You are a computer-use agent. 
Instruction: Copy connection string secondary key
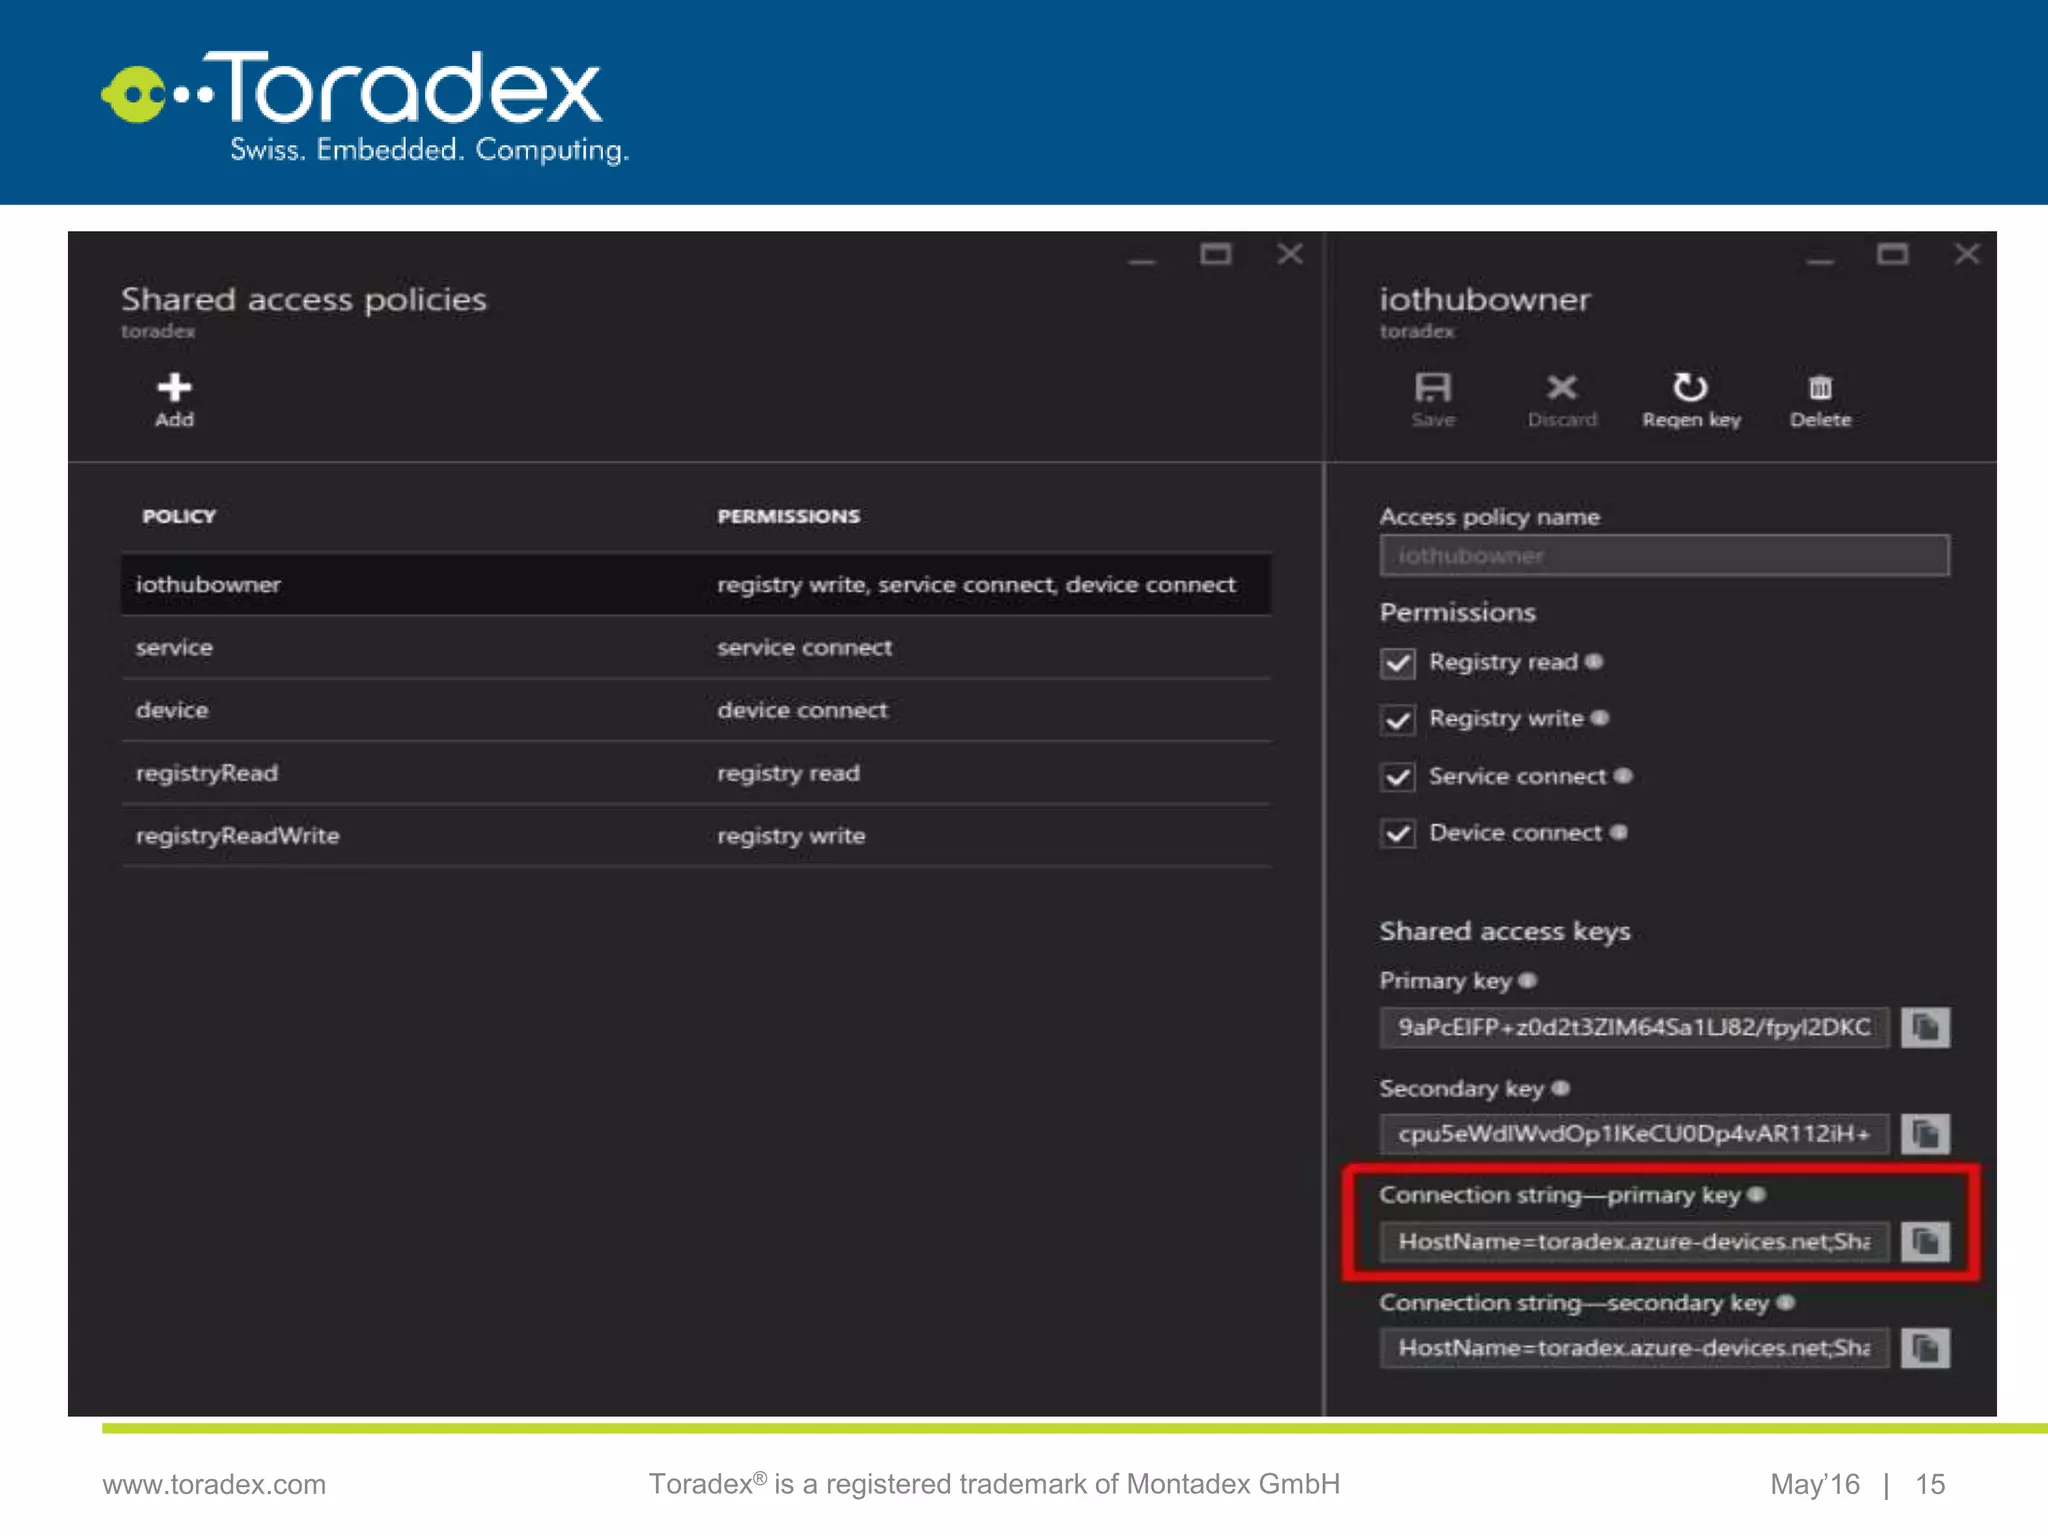[x=1925, y=1348]
